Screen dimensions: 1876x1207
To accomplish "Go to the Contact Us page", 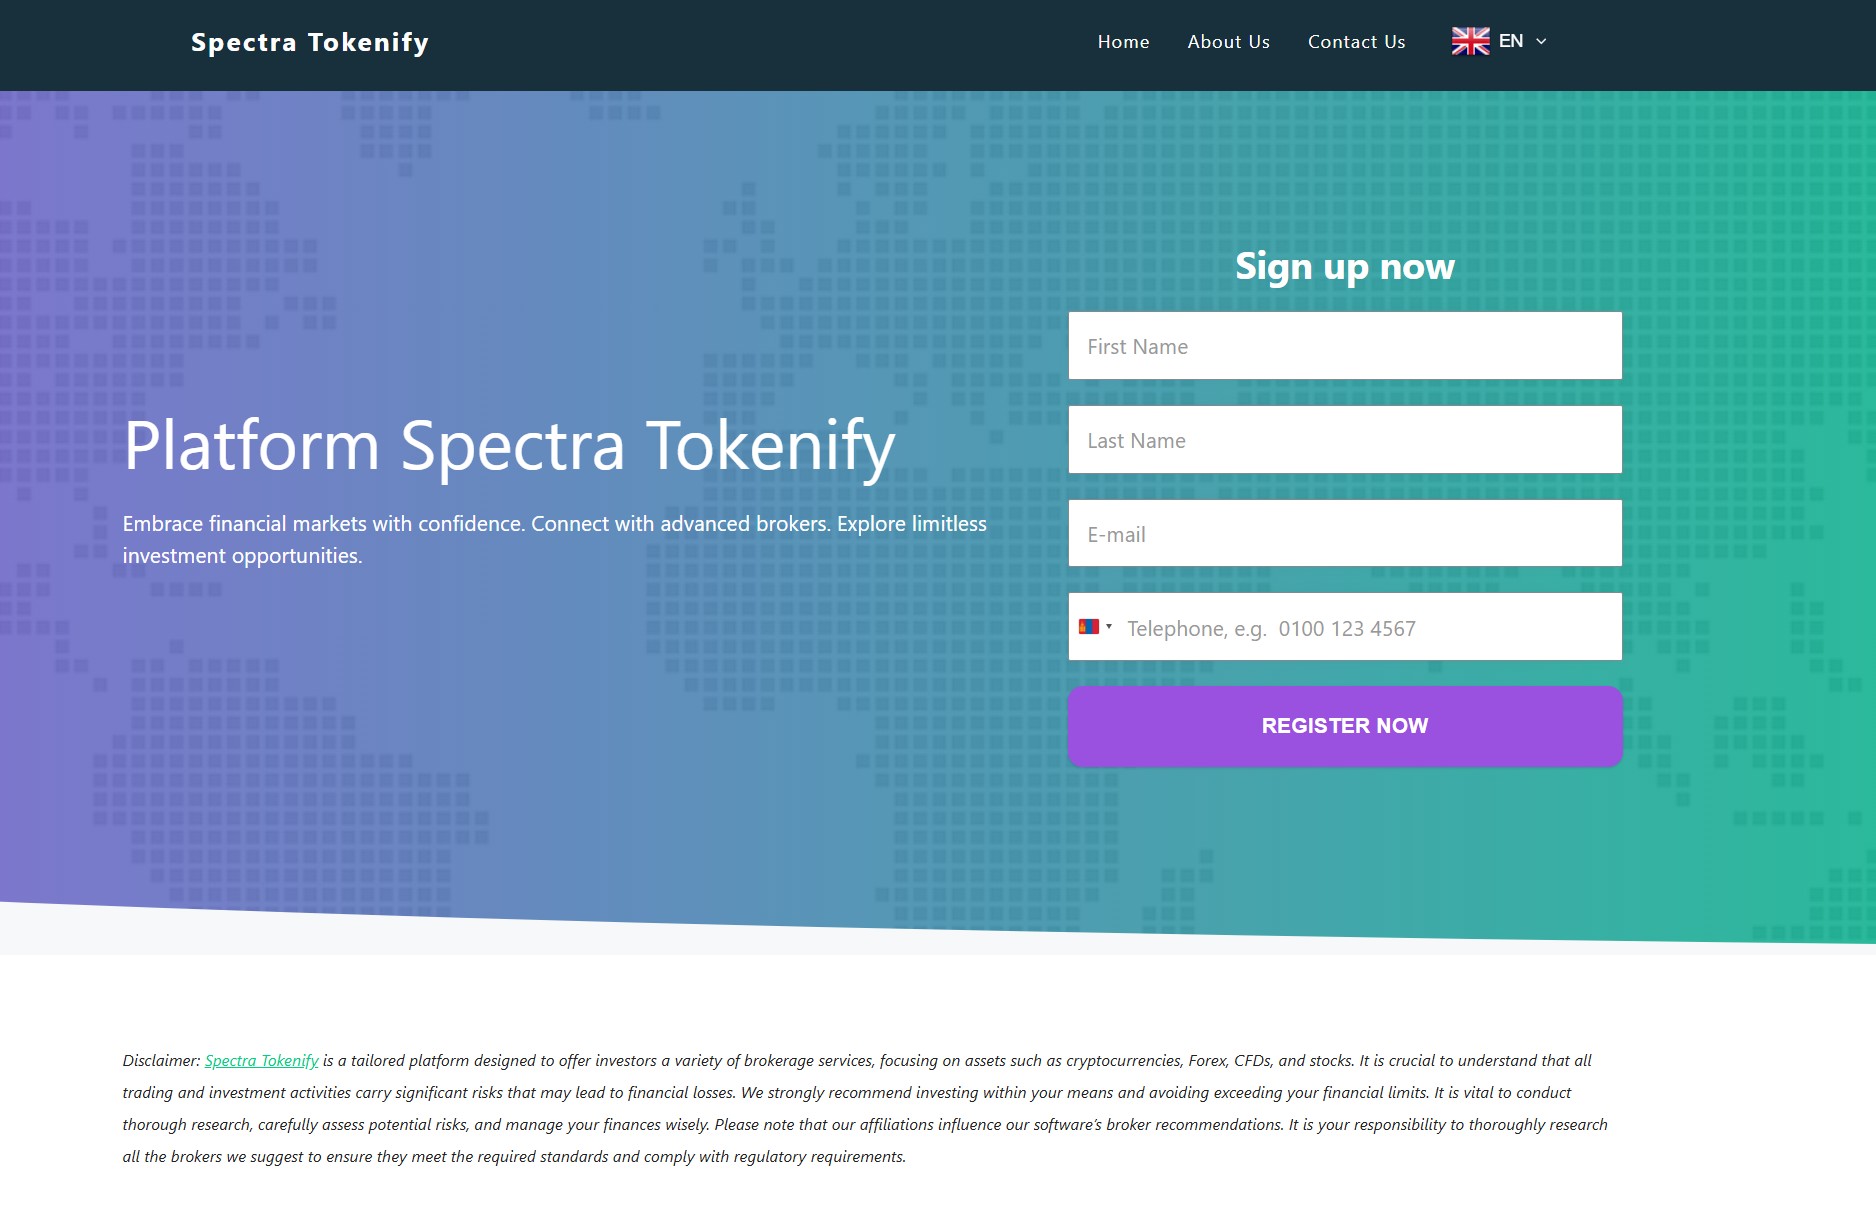I will [1356, 42].
